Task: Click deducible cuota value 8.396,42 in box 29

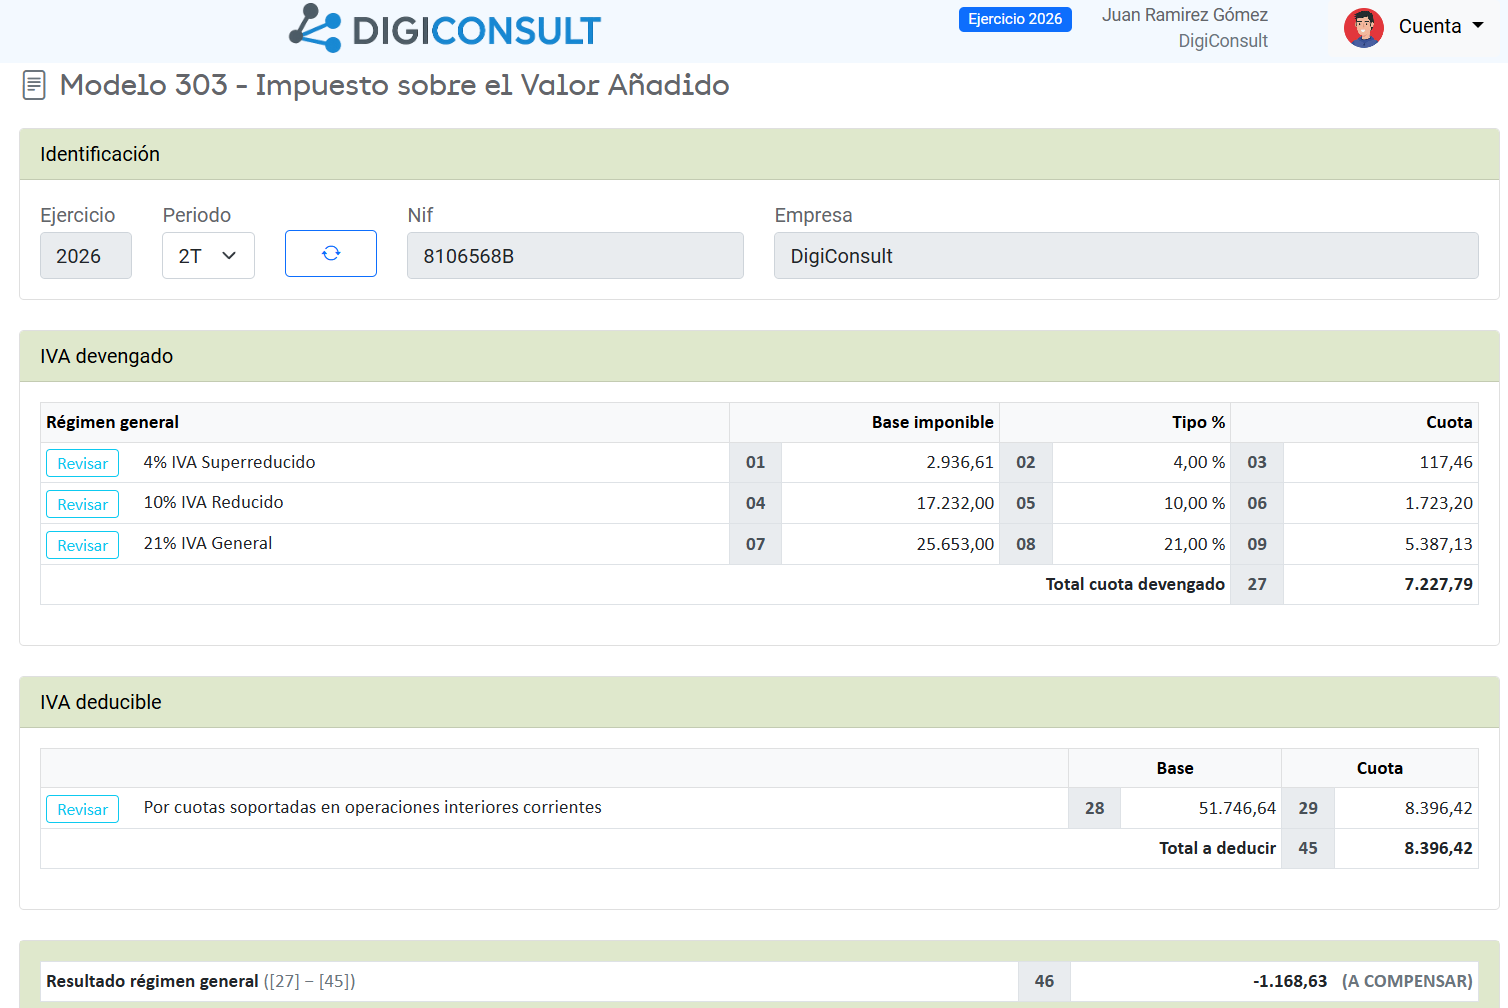Action: pyautogui.click(x=1439, y=808)
